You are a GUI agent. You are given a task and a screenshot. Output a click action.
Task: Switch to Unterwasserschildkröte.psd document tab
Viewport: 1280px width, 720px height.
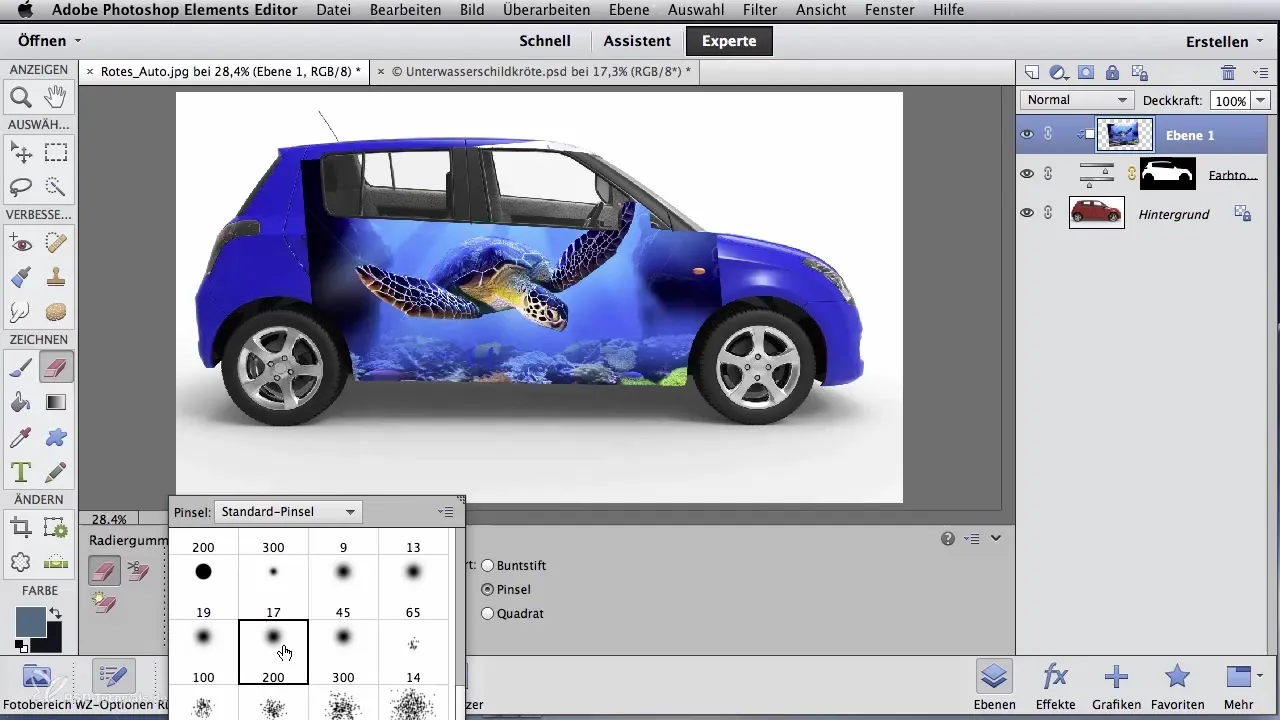pos(540,72)
